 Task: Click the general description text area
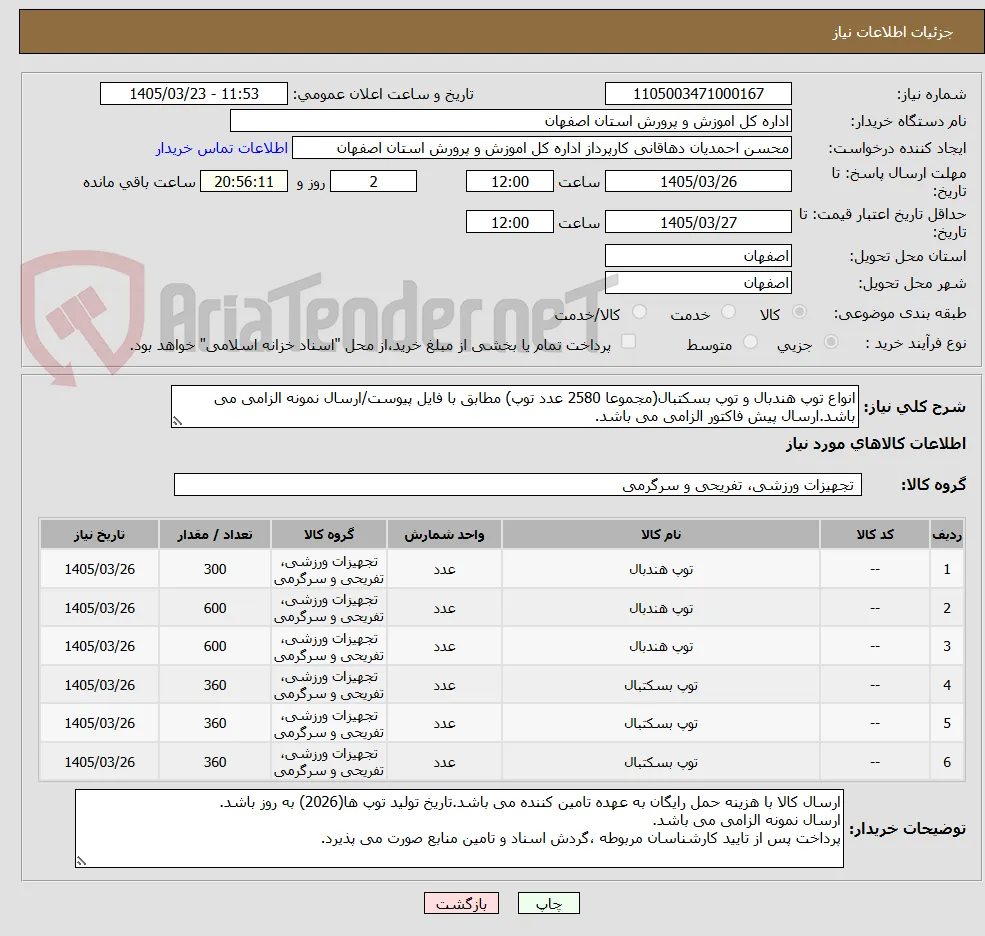coord(514,407)
